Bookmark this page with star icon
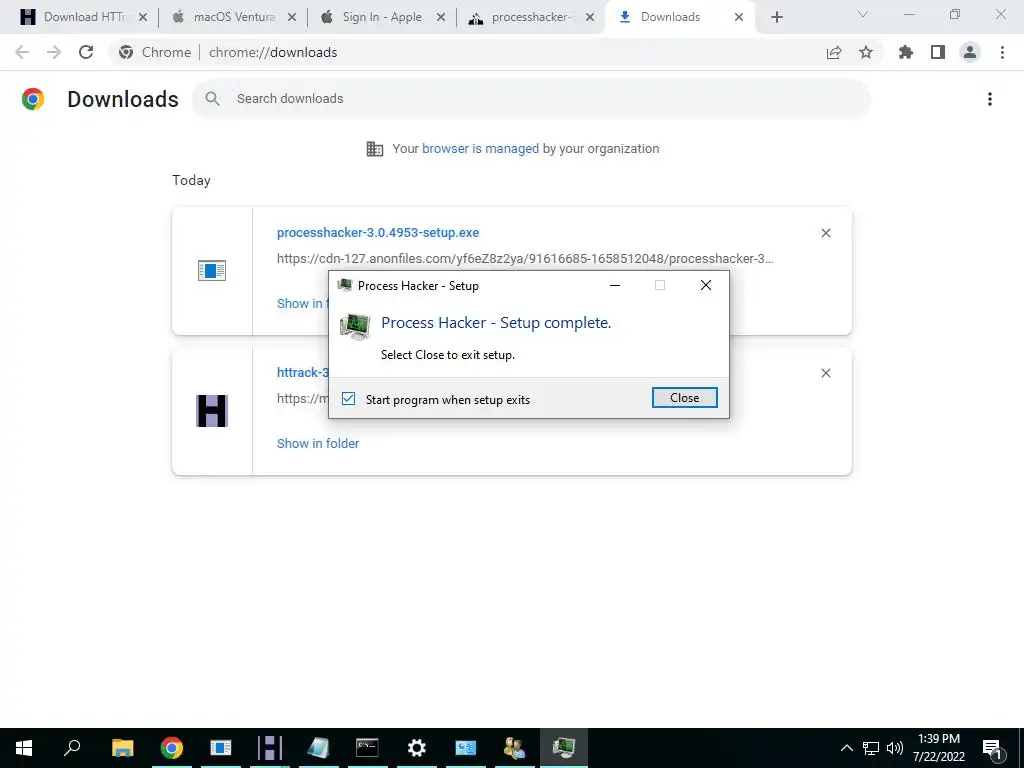This screenshot has width=1024, height=768. 866,52
